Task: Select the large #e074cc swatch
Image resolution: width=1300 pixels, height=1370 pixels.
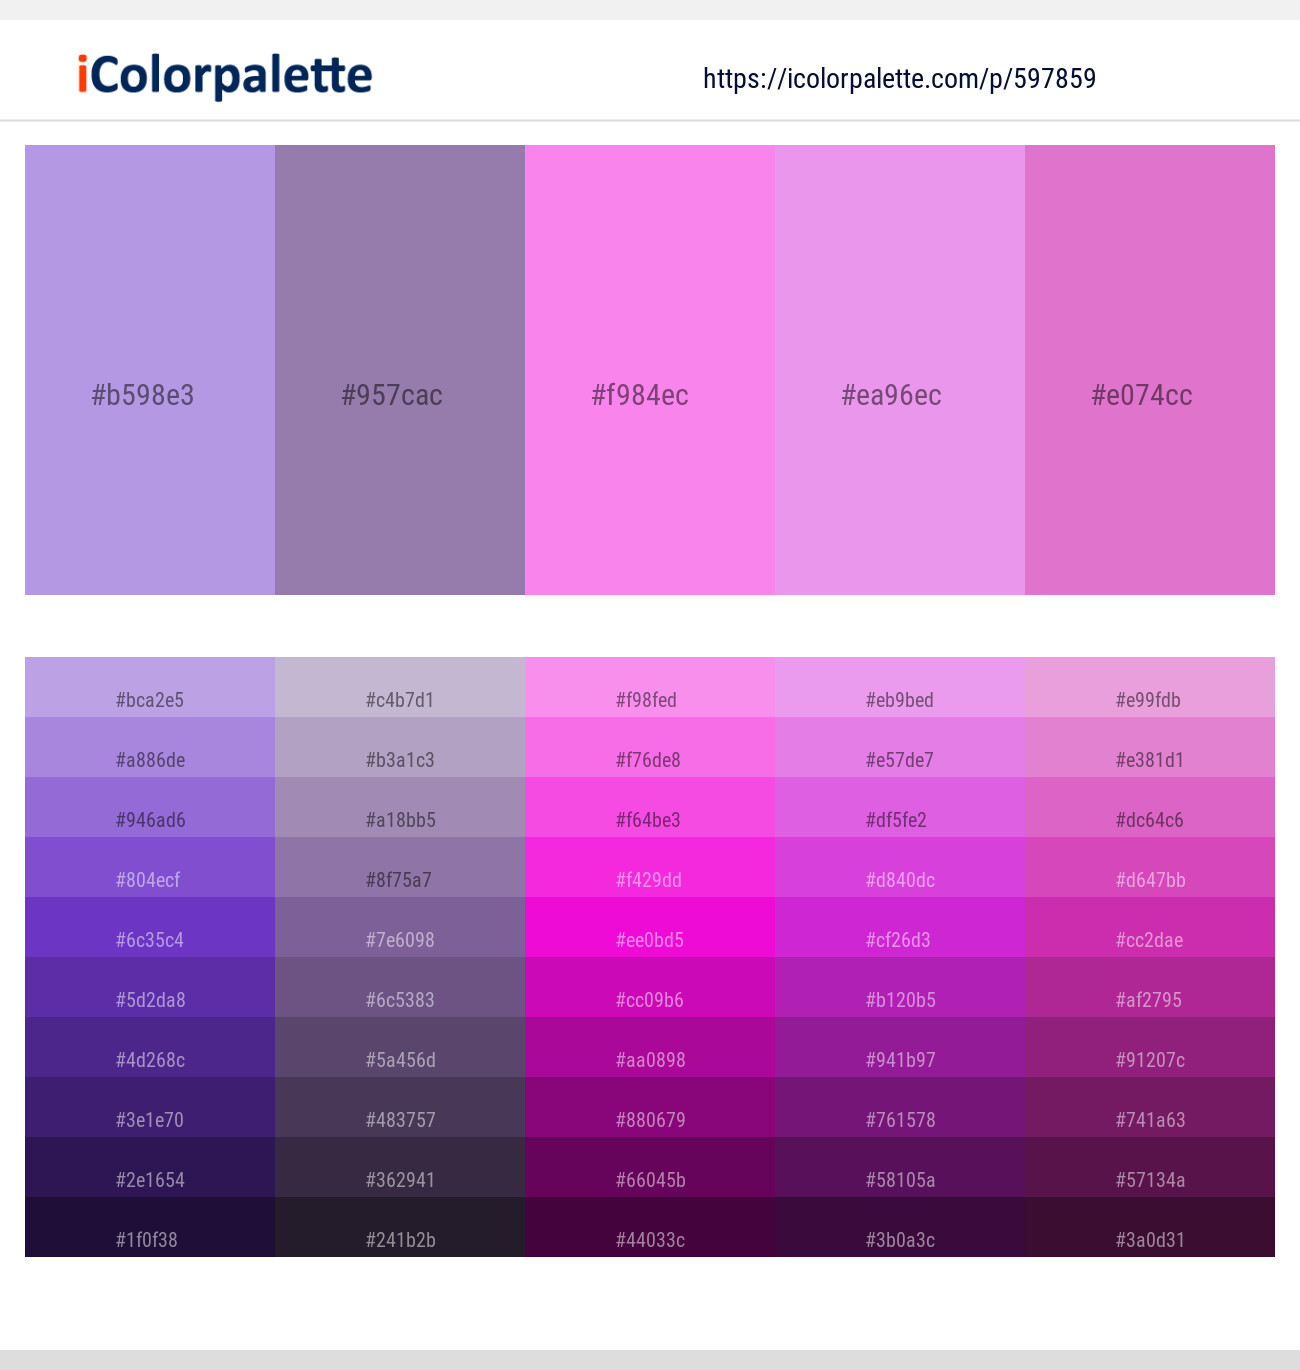Action: 1150,370
